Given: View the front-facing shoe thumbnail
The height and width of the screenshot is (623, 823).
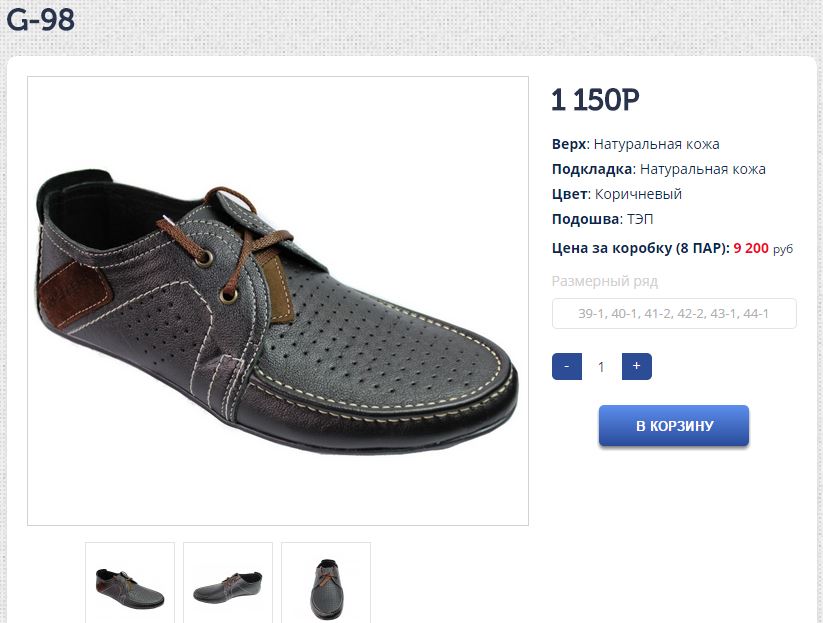Looking at the screenshot, I should 326,585.
